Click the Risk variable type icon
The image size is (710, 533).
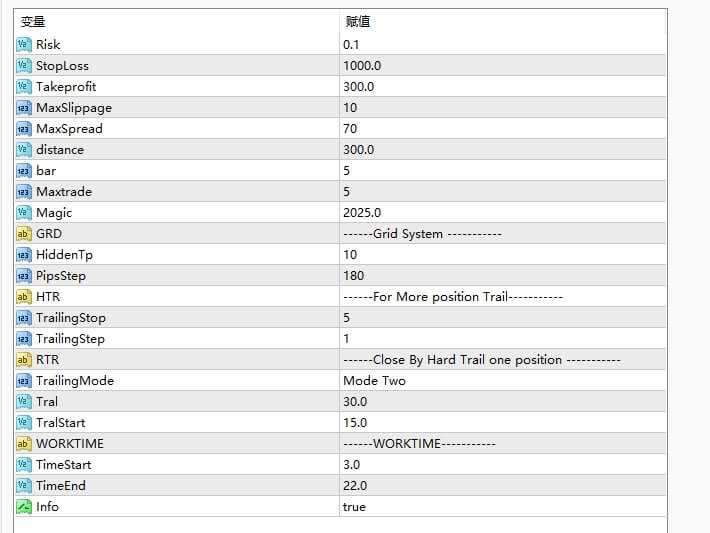[24, 45]
